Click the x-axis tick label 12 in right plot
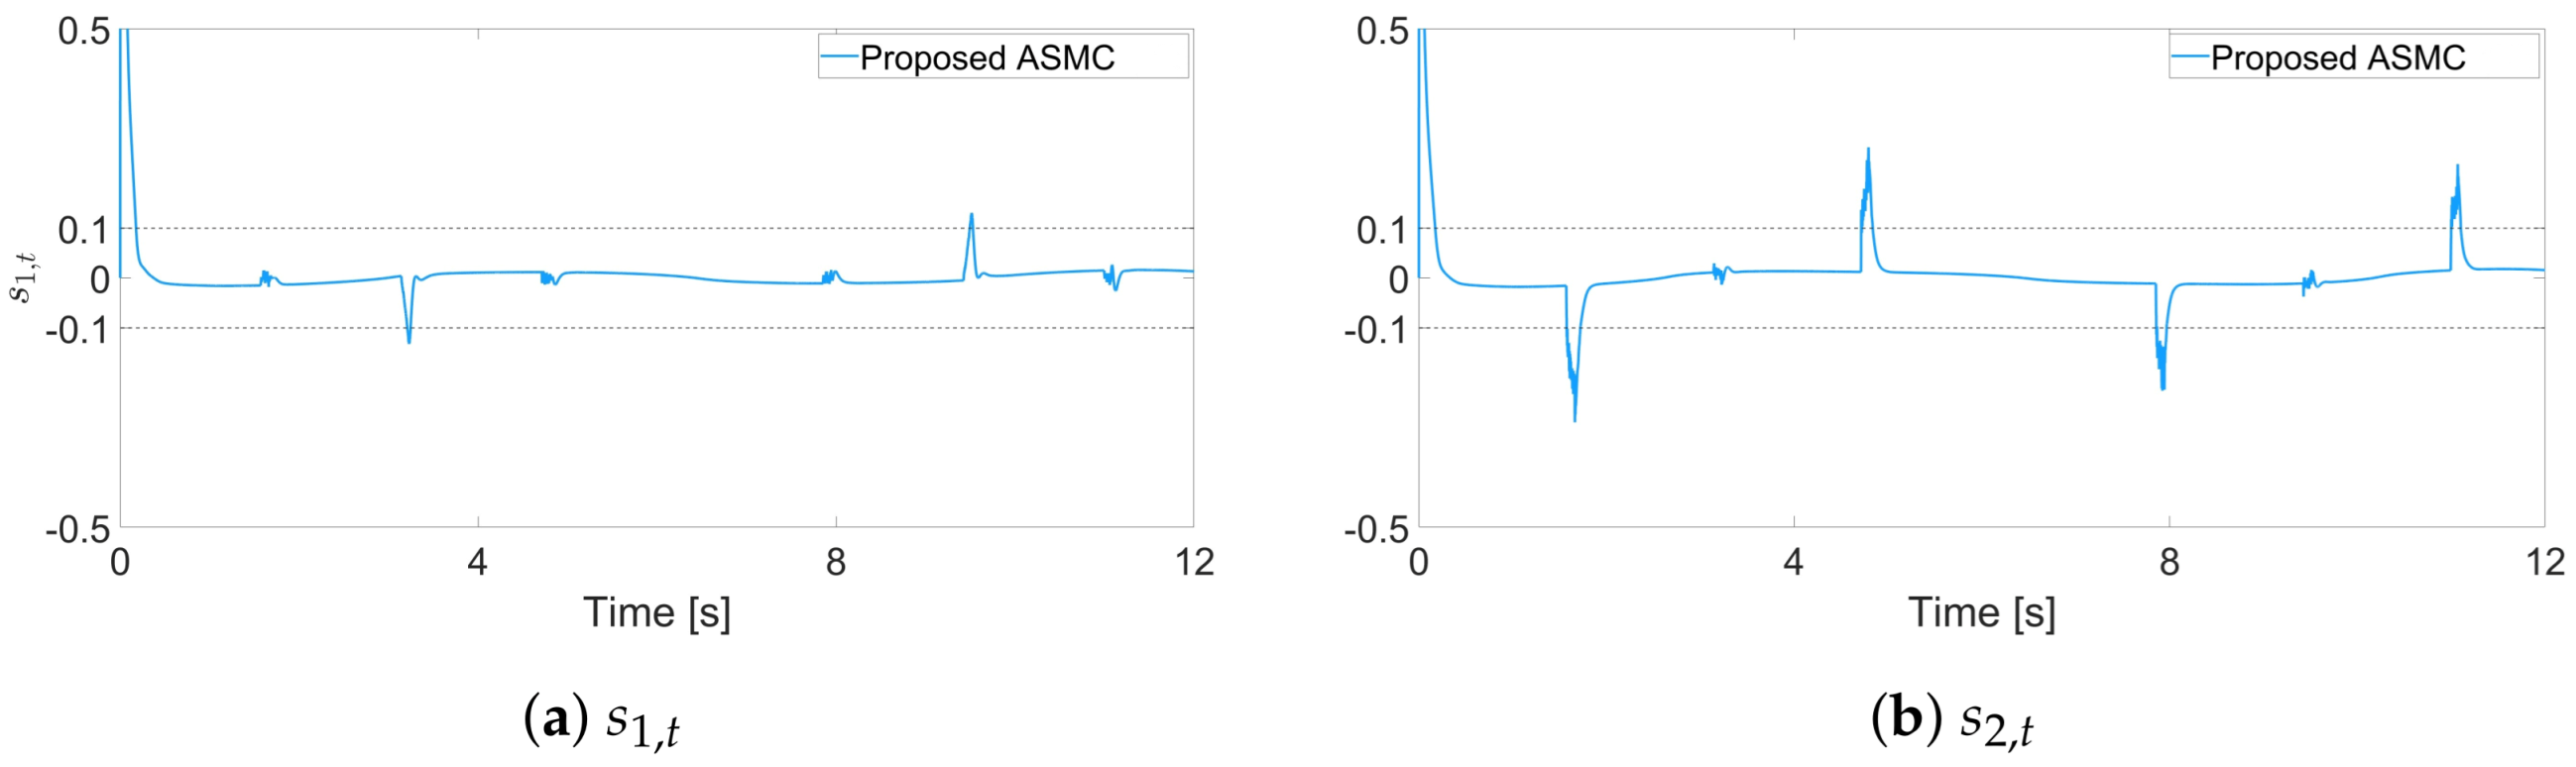Screen dimensions: 2576x767 [2544, 562]
